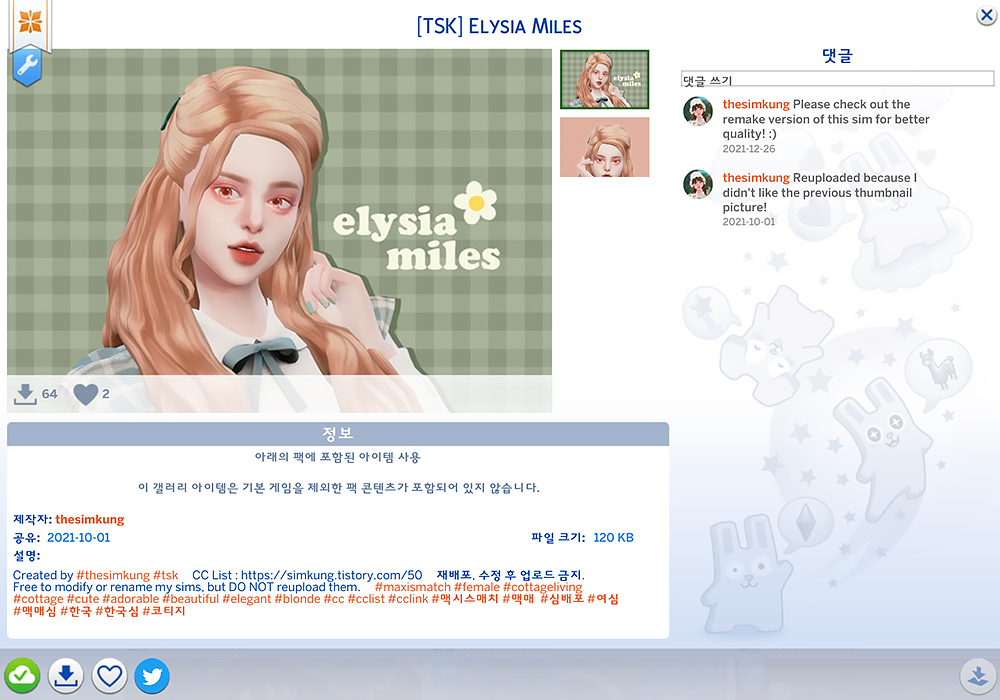Click the #cottage hashtag
1000x700 pixels.
[x=38, y=599]
